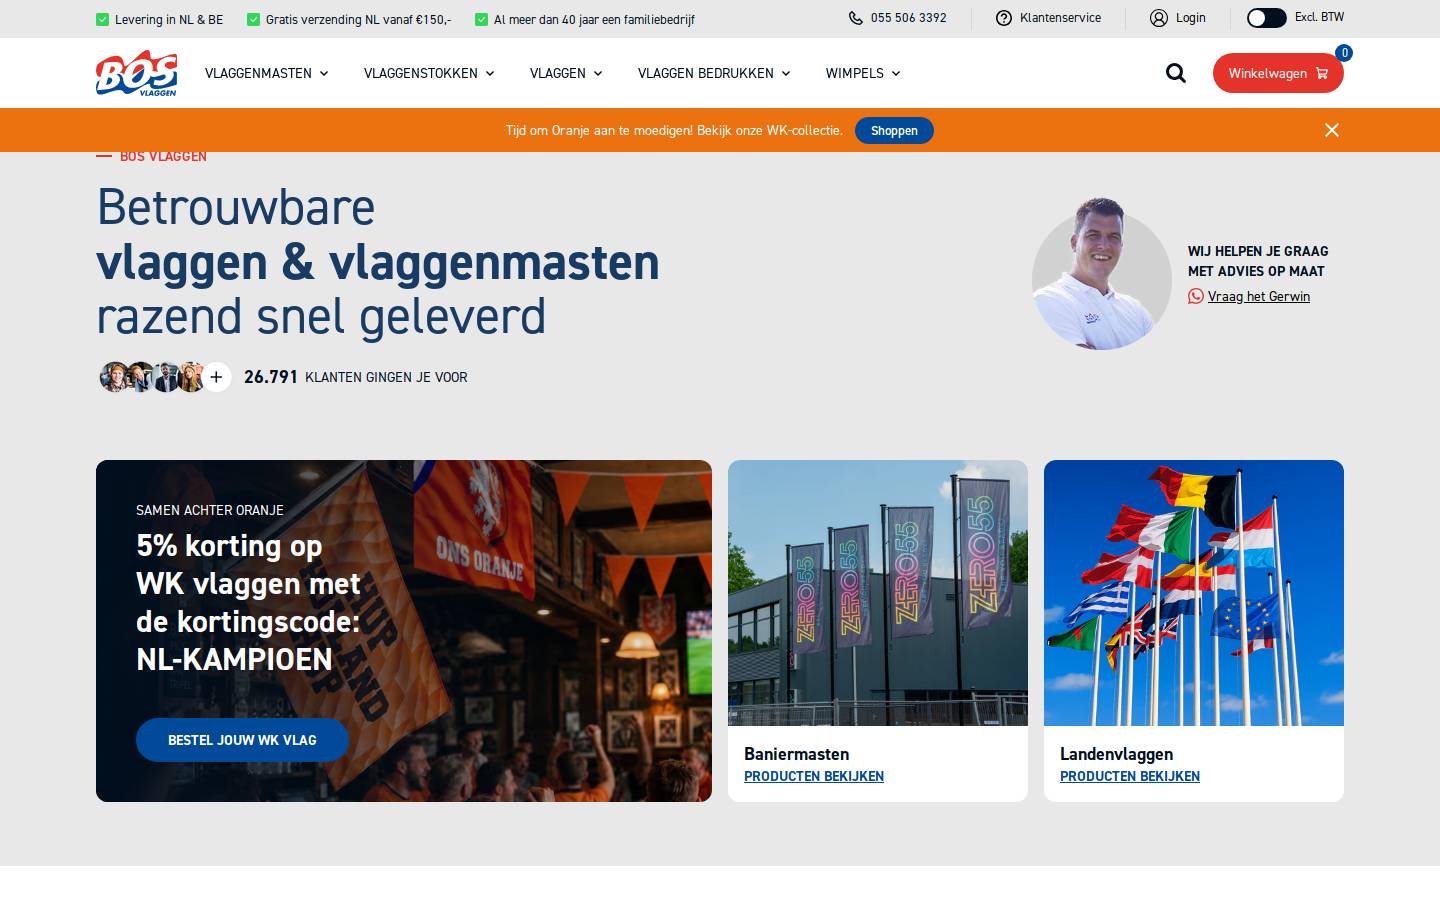Click BESTEL JOUW WK VLAG button
Screen dimensions: 1440x900
coord(242,740)
